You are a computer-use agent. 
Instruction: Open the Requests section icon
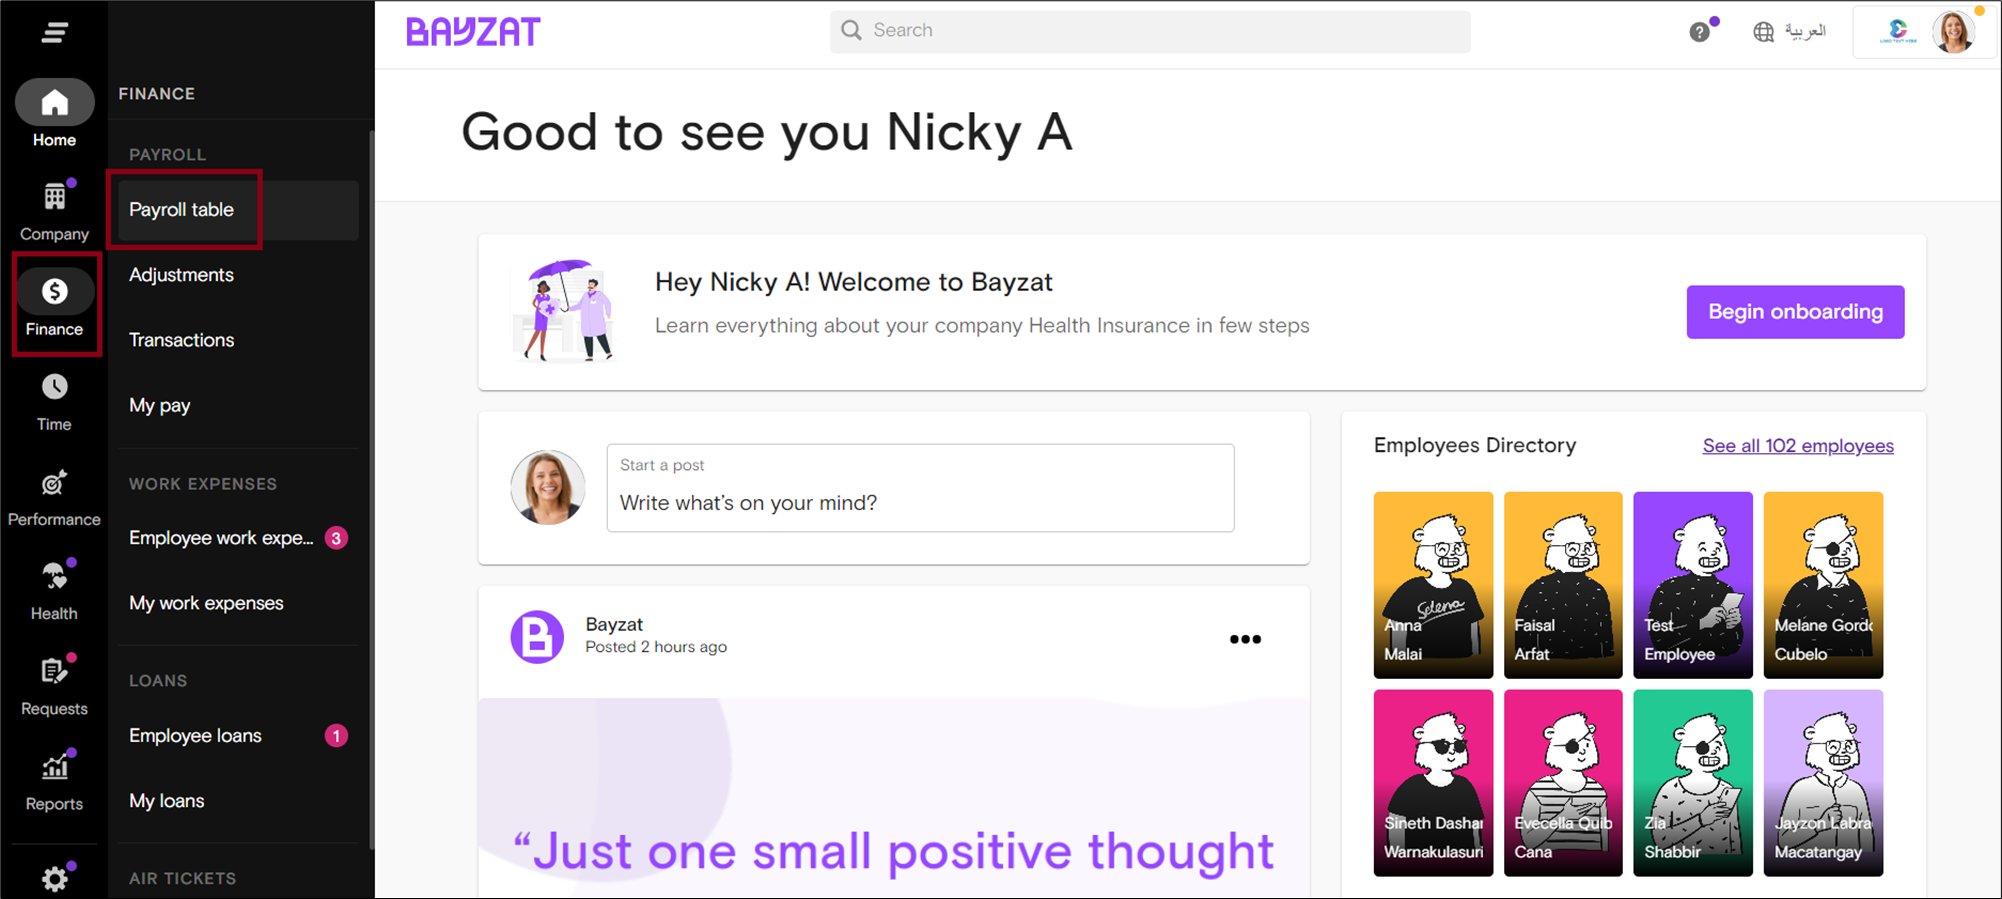point(54,671)
